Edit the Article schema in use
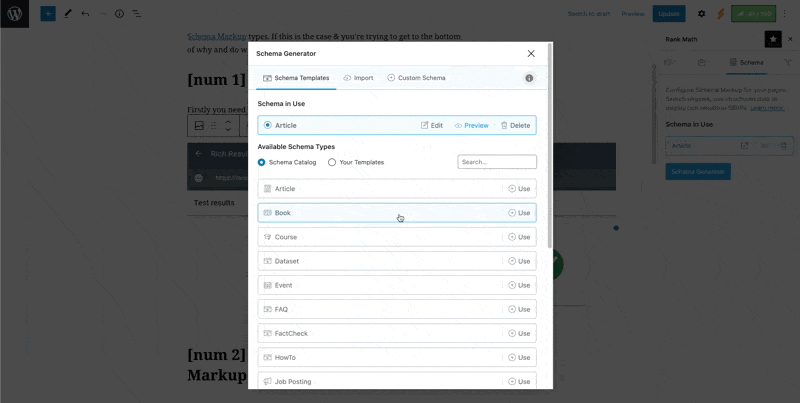This screenshot has height=403, width=800. (x=432, y=125)
